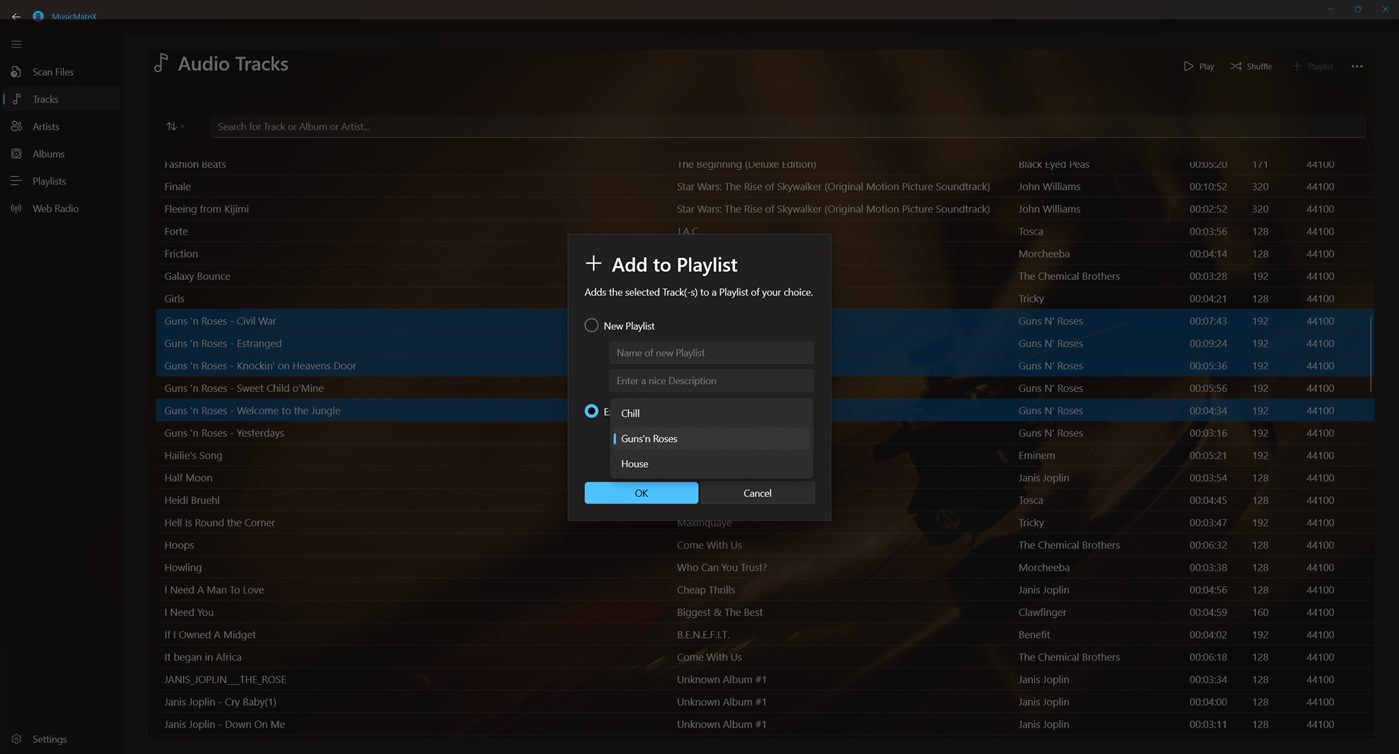
Task: Select the track Half Moon
Action: click(765, 478)
